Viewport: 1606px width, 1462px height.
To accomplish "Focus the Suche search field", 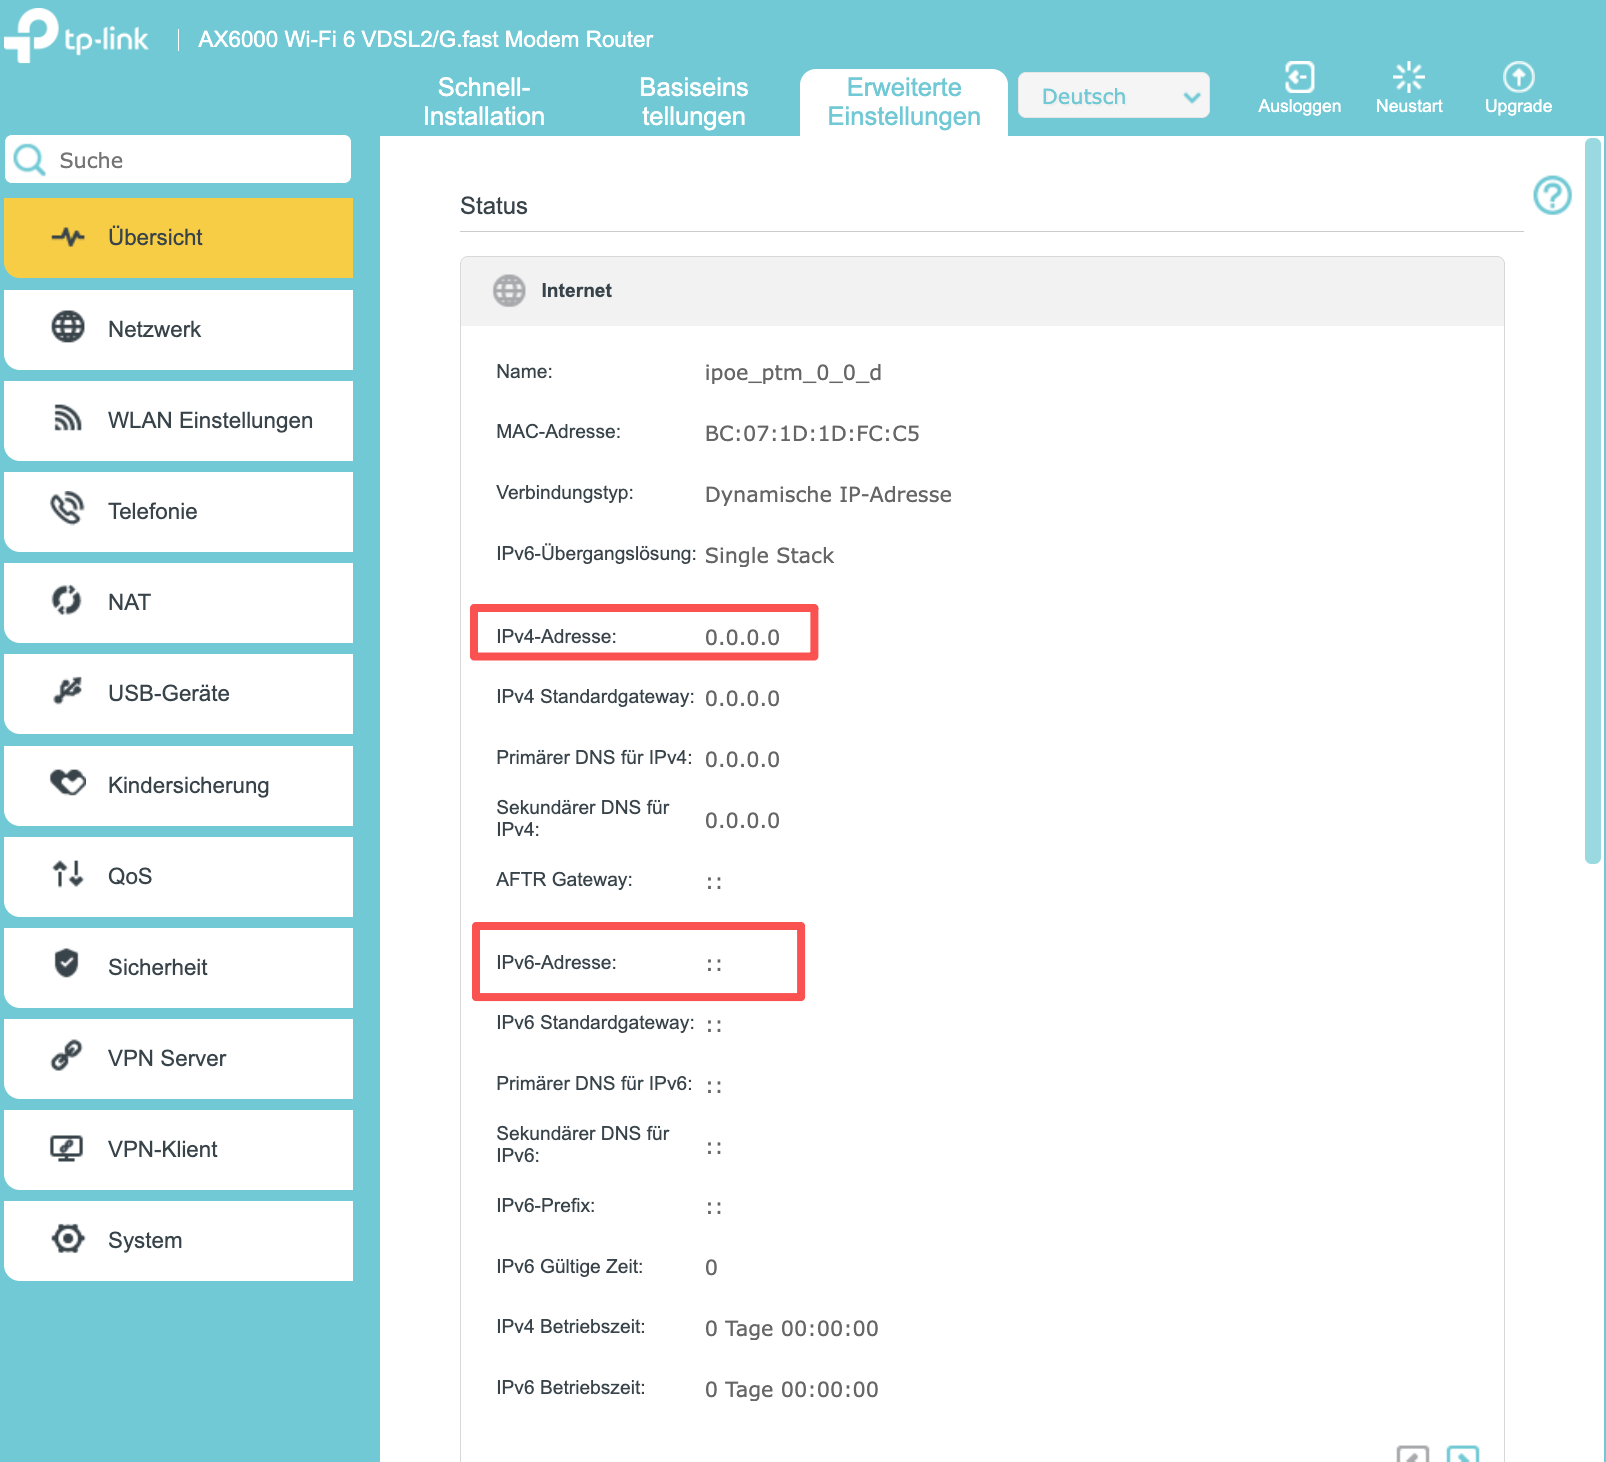I will 178,160.
